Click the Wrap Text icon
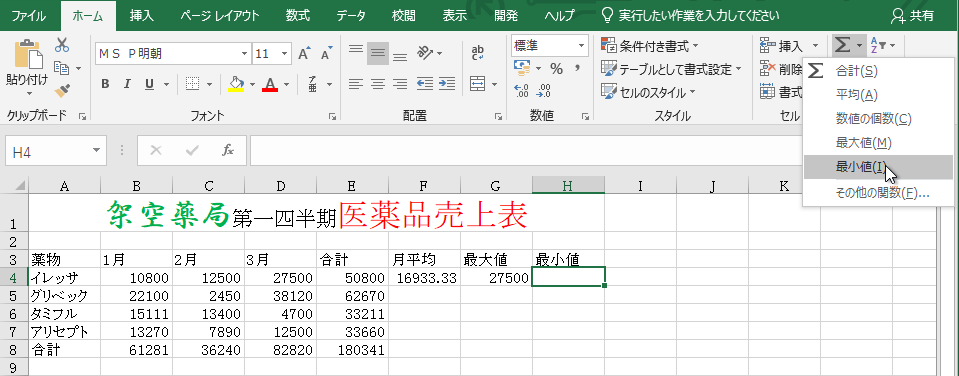 click(478, 53)
